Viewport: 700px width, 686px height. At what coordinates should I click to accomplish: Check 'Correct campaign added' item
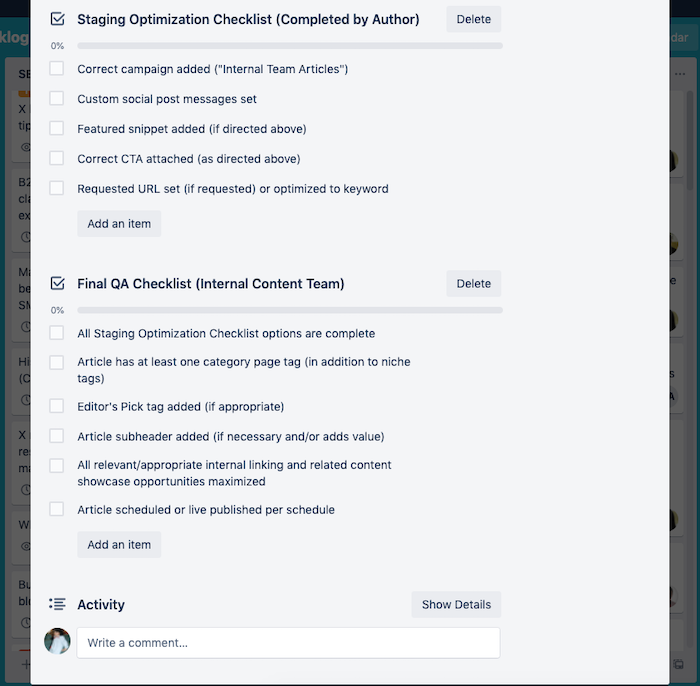click(x=57, y=69)
